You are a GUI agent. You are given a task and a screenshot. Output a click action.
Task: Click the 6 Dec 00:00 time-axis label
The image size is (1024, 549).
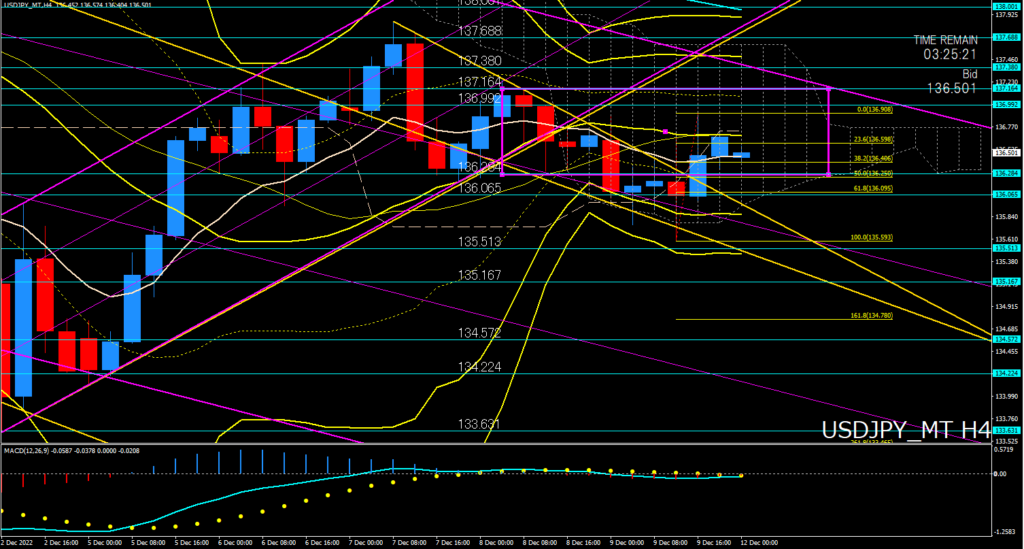[x=235, y=542]
